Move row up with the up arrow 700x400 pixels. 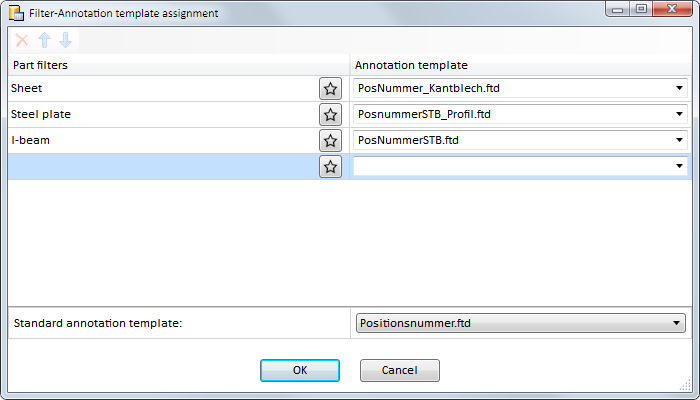pyautogui.click(x=44, y=40)
